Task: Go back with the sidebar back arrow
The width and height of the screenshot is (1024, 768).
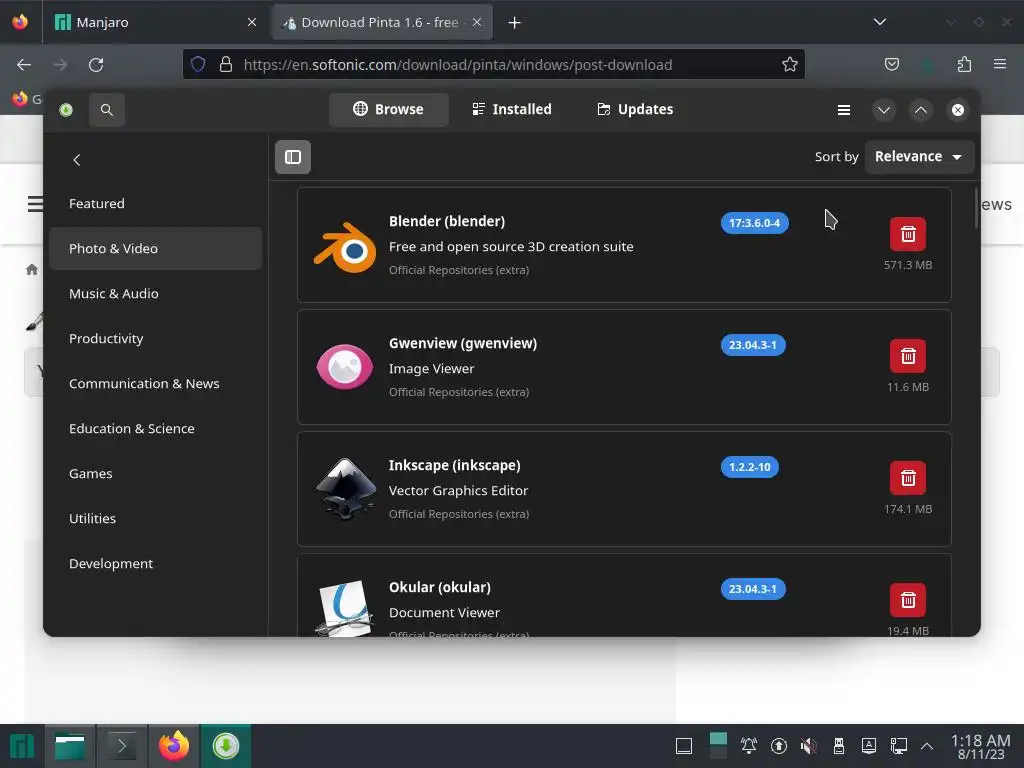Action: point(77,160)
